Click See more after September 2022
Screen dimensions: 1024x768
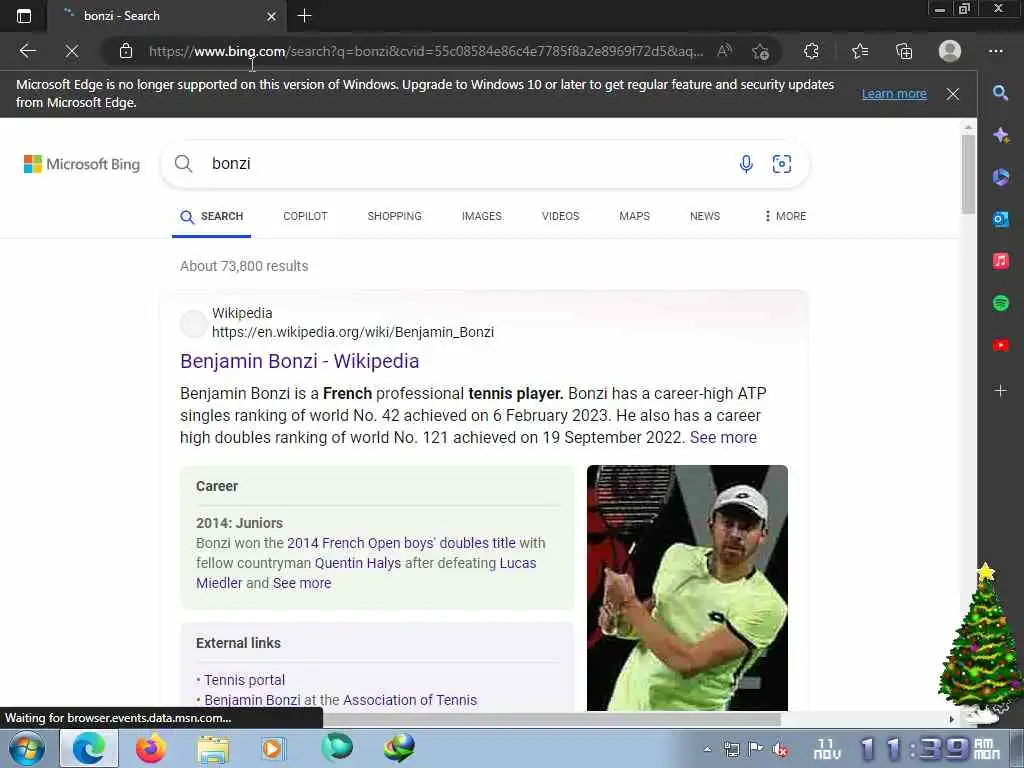pos(724,438)
